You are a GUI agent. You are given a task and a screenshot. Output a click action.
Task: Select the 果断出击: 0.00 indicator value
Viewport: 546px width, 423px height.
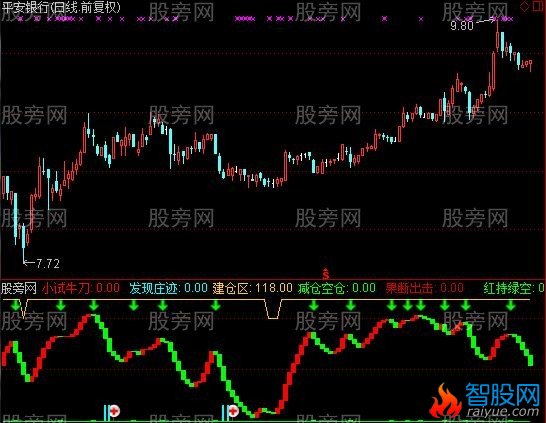[424, 288]
